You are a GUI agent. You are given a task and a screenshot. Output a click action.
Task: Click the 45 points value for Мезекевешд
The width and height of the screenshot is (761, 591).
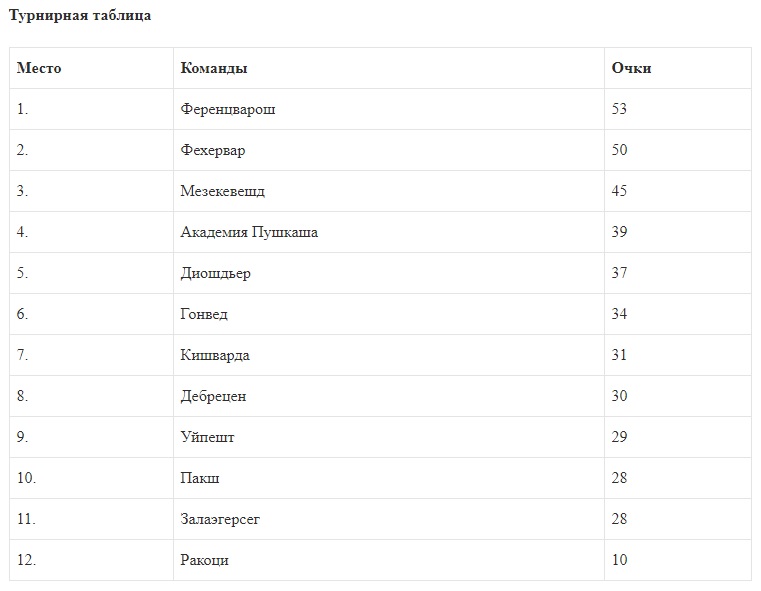tap(619, 191)
